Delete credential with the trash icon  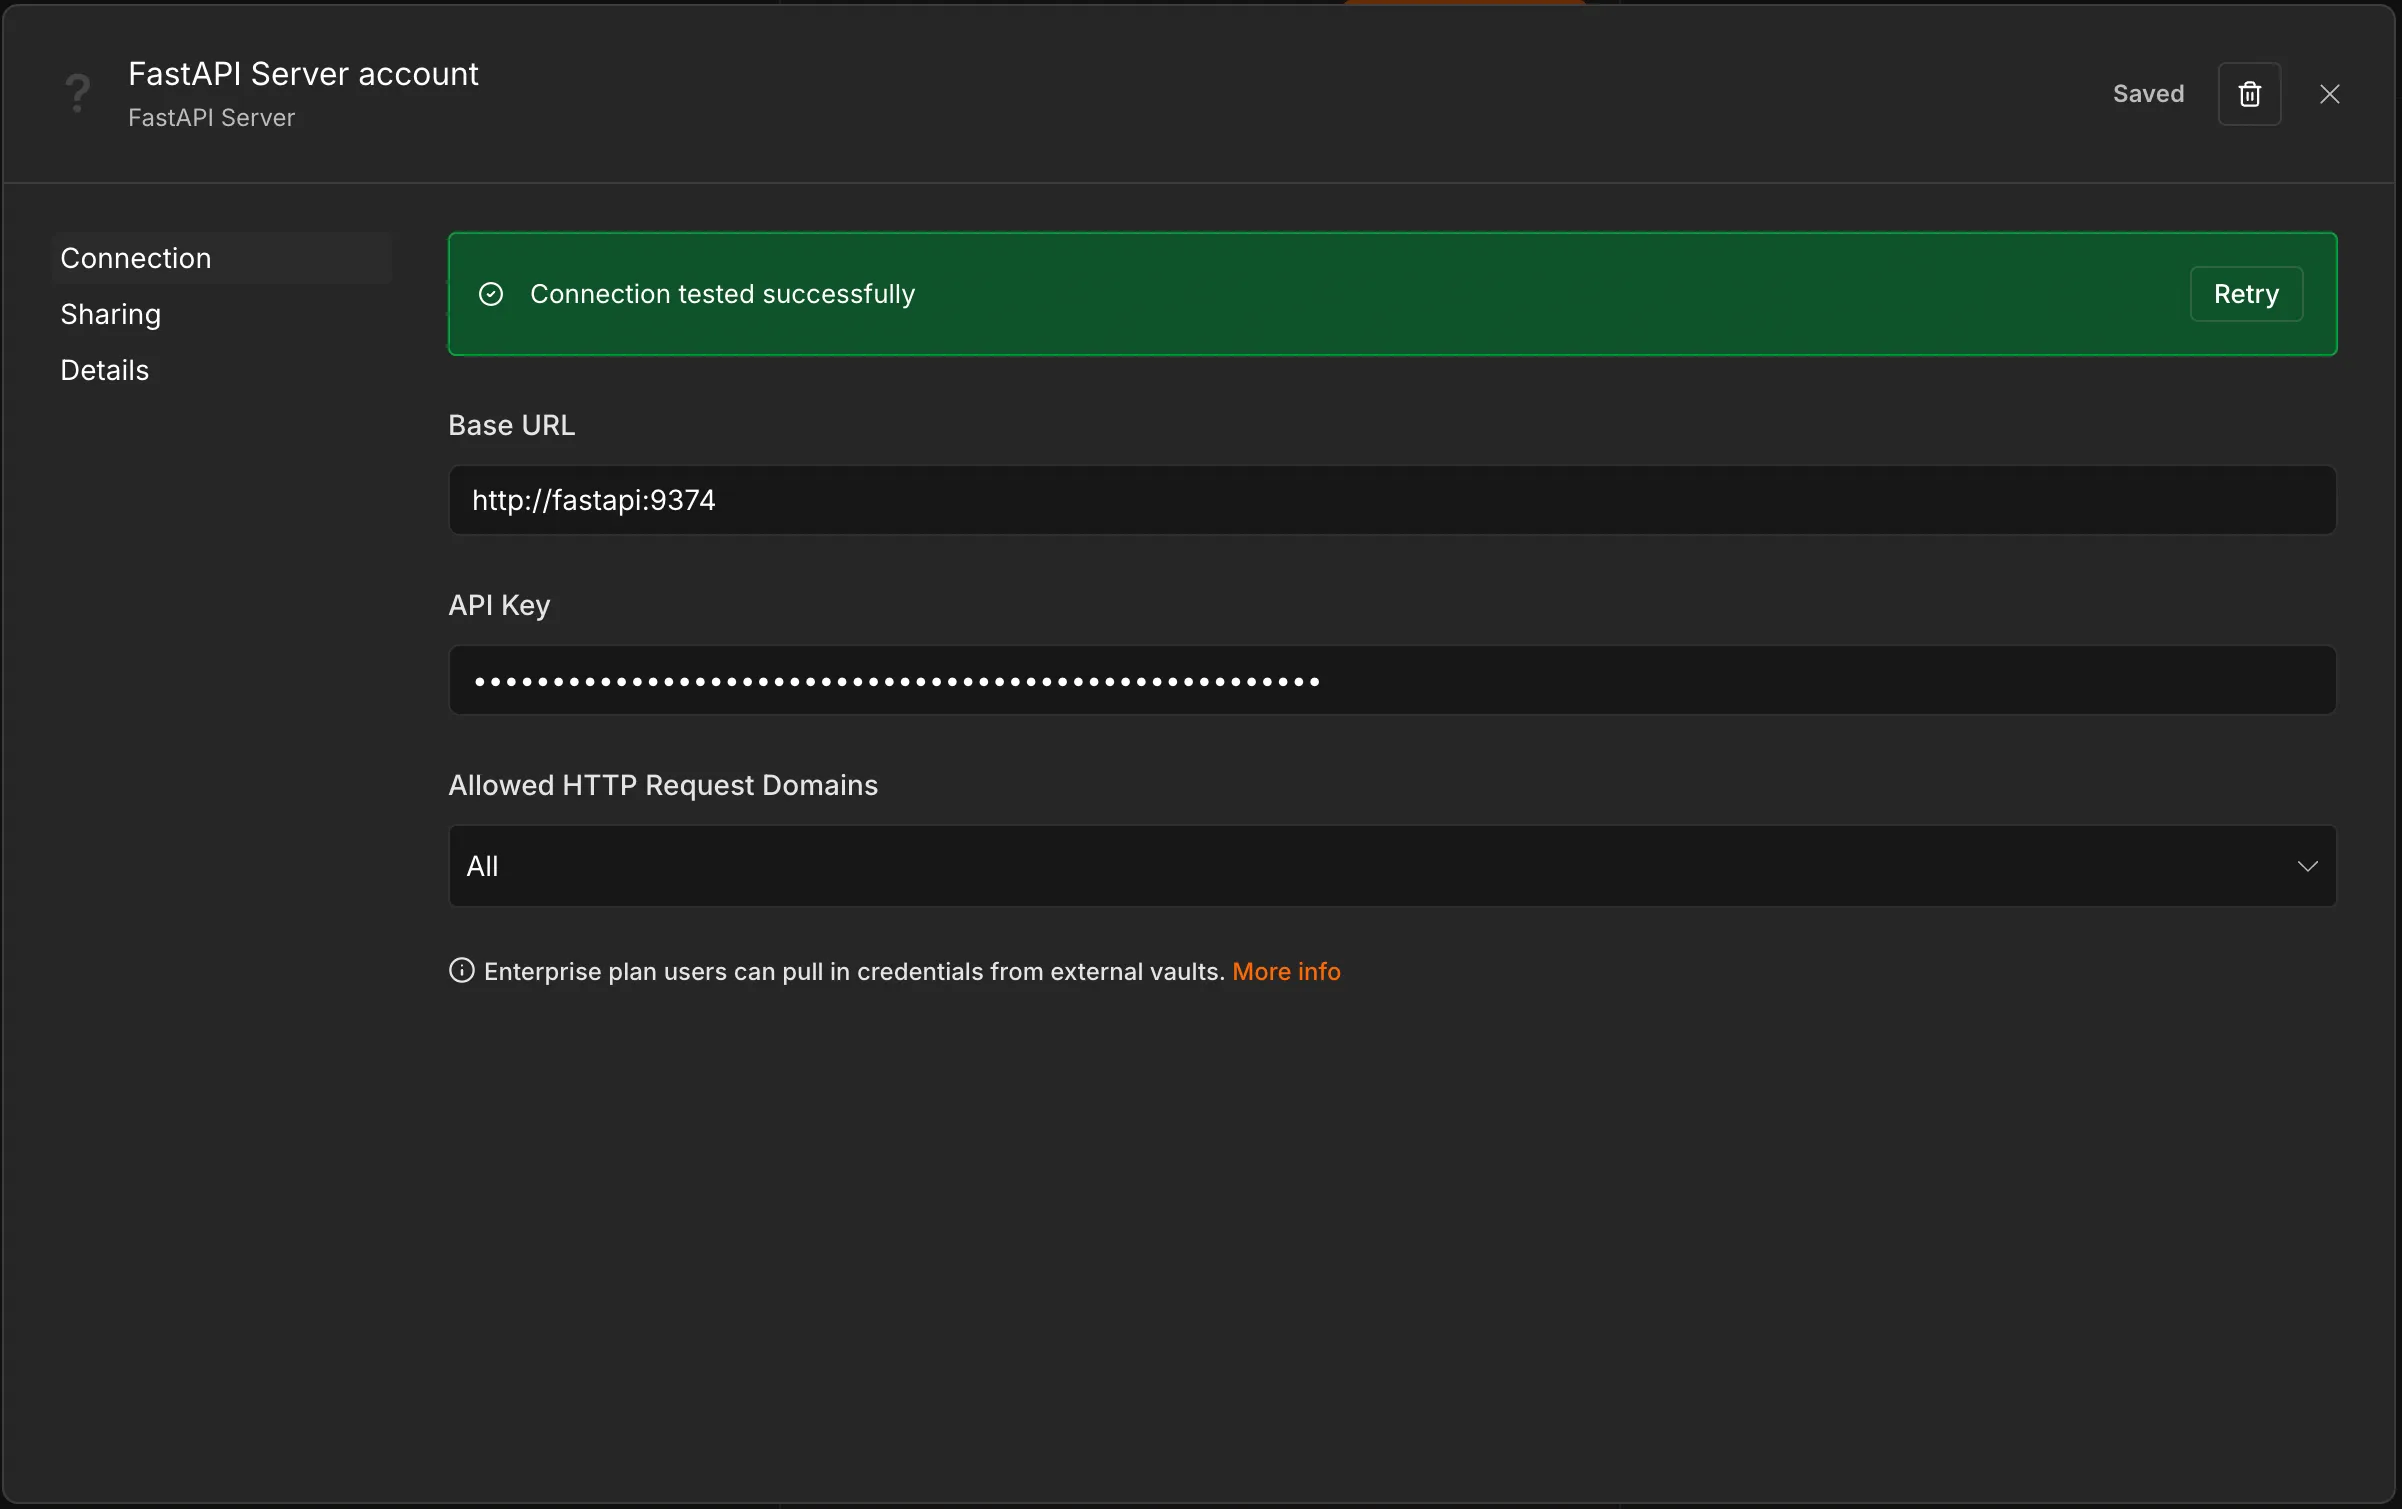(2249, 94)
